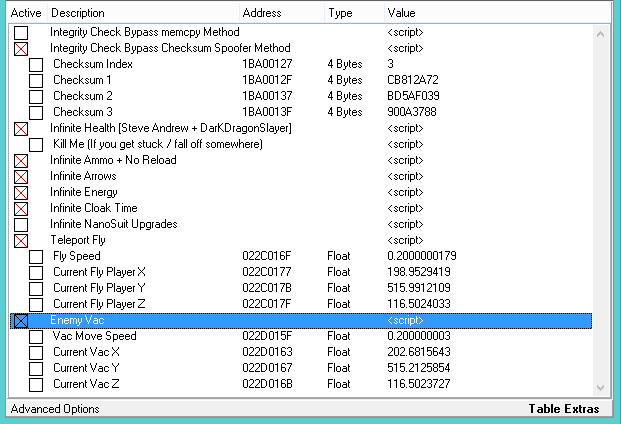The image size is (621, 424).
Task: Select Current Vac X value 202.6815643
Action: tap(419, 352)
